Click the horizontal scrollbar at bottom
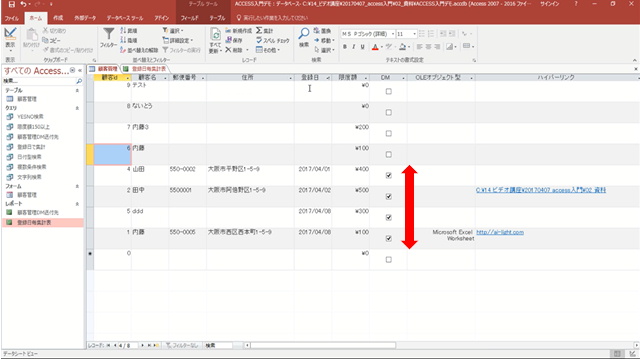The width and height of the screenshot is (640, 360). pyautogui.click(x=323, y=345)
